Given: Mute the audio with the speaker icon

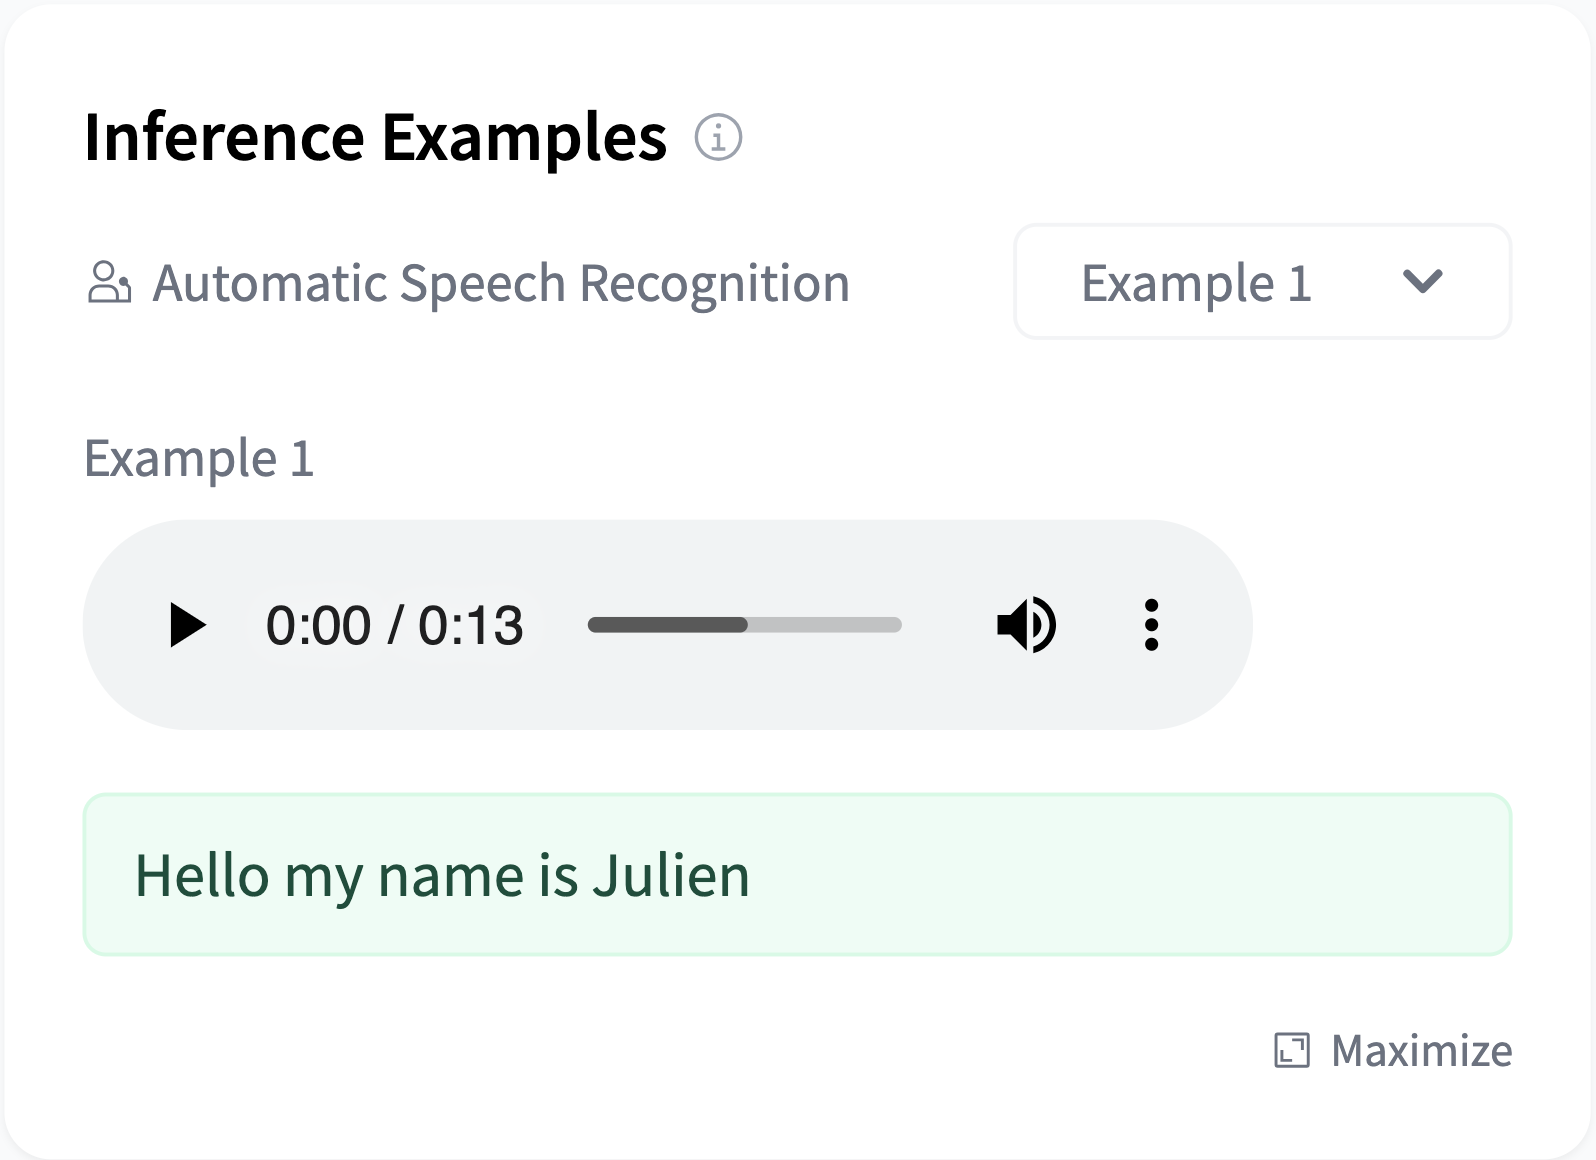Looking at the screenshot, I should coord(1026,625).
